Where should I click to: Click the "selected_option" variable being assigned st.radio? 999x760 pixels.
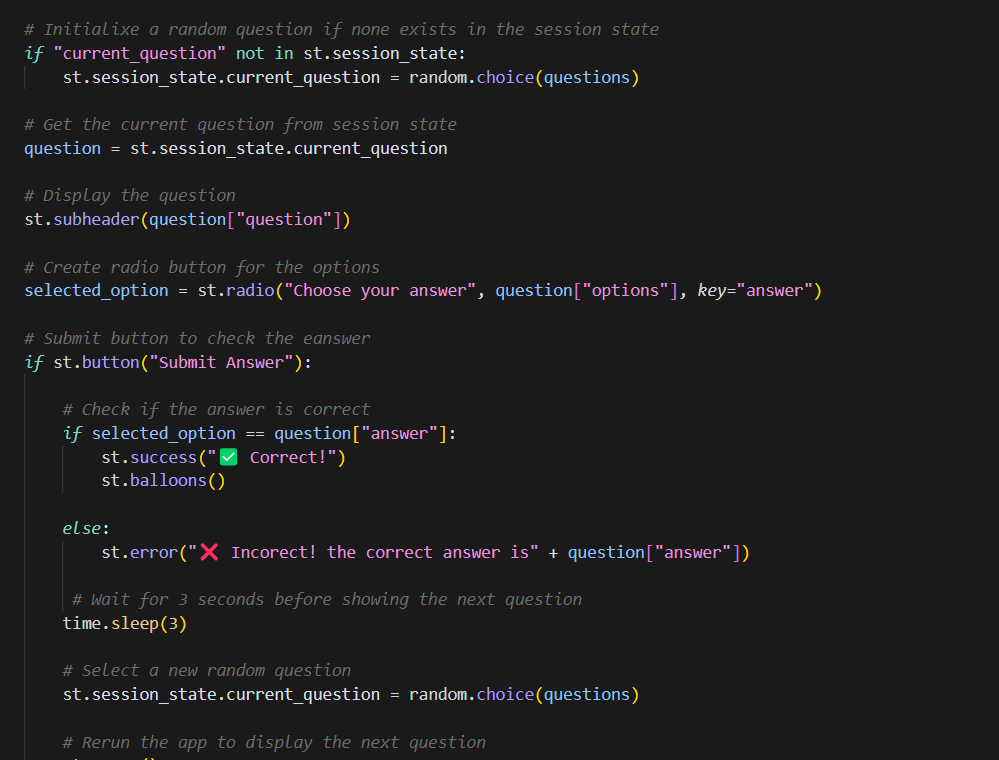96,290
